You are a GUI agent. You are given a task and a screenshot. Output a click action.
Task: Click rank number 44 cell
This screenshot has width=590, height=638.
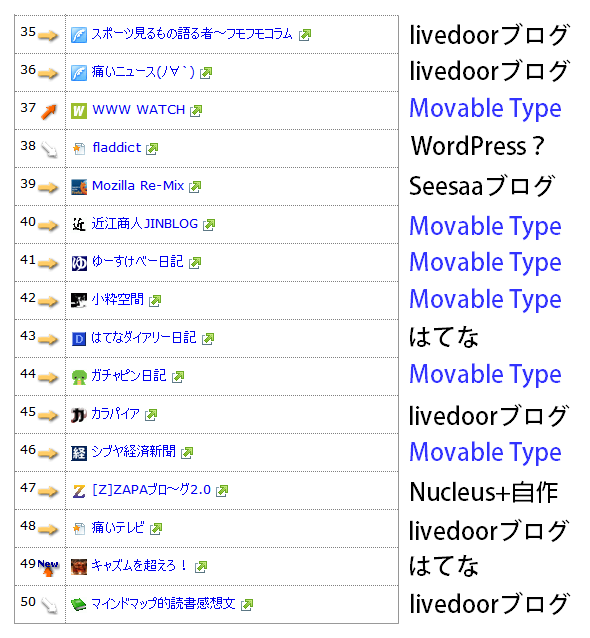click(x=40, y=376)
